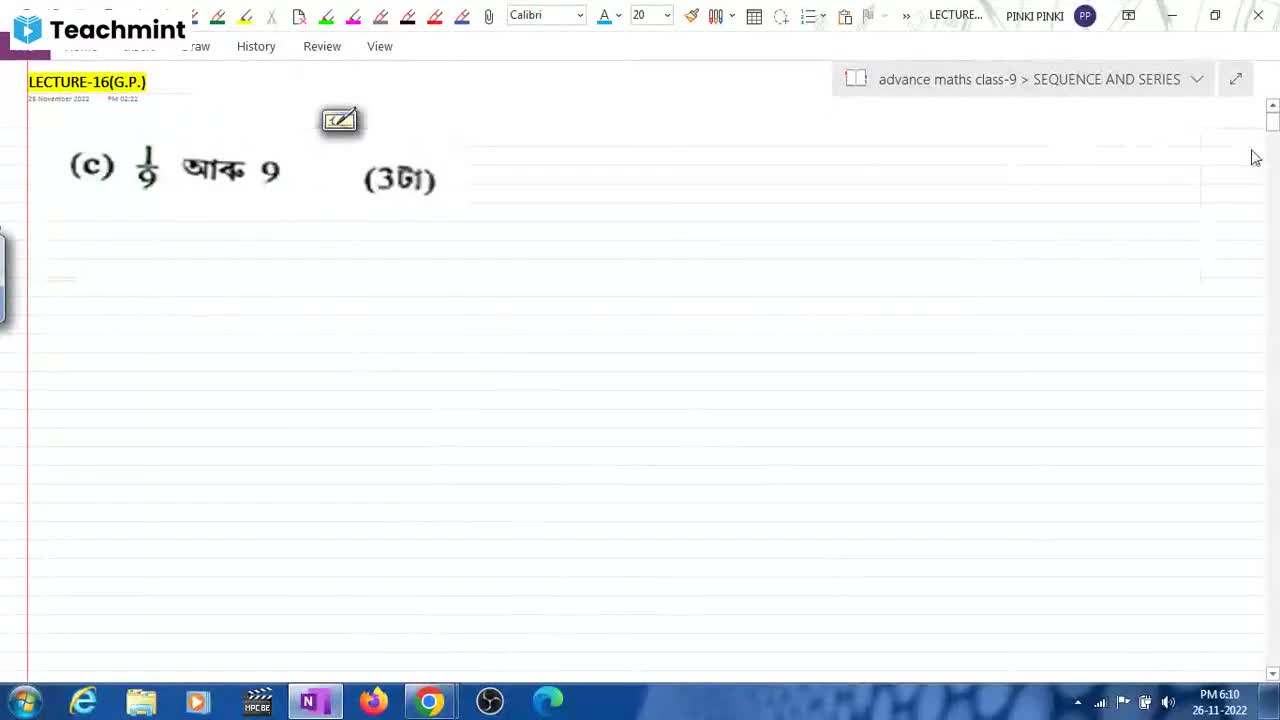
Task: Click the To Do tag flag icon
Action: click(x=868, y=16)
